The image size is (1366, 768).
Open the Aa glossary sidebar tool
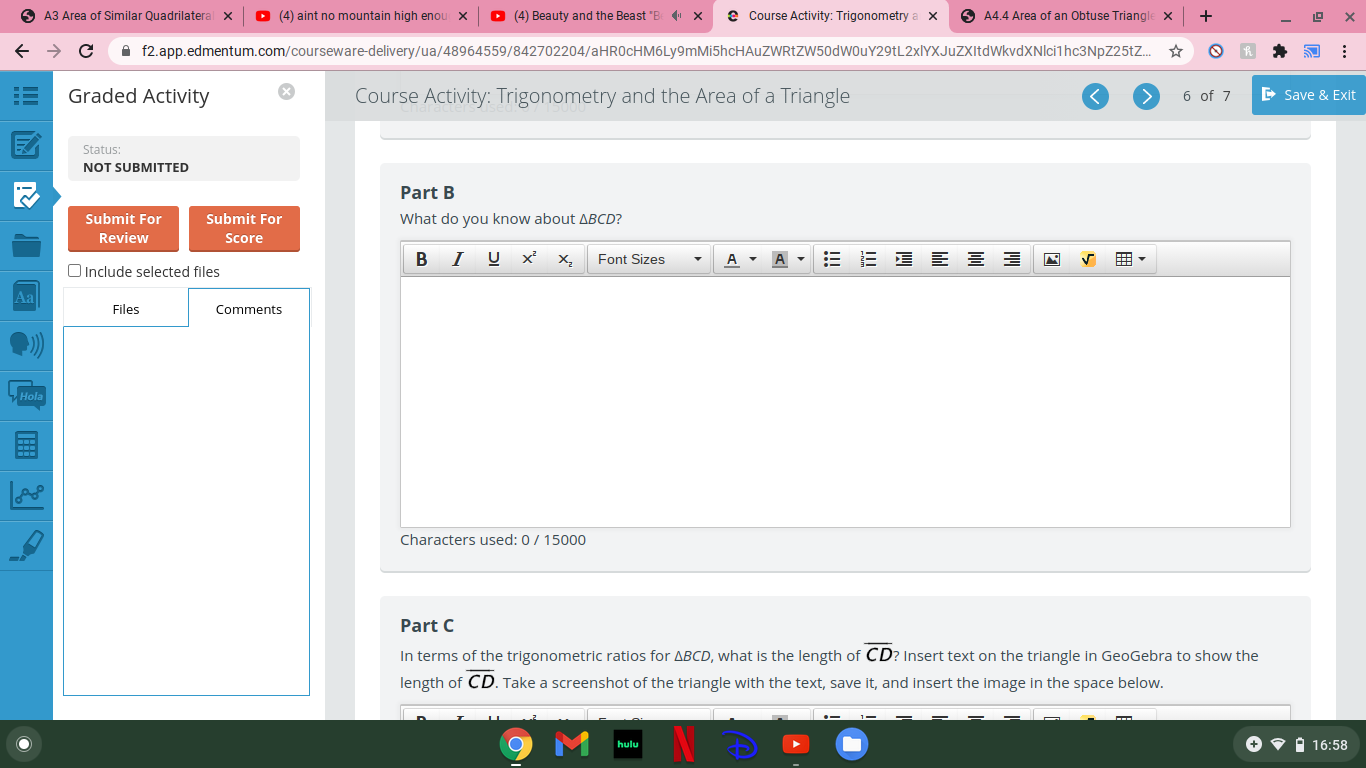25,296
